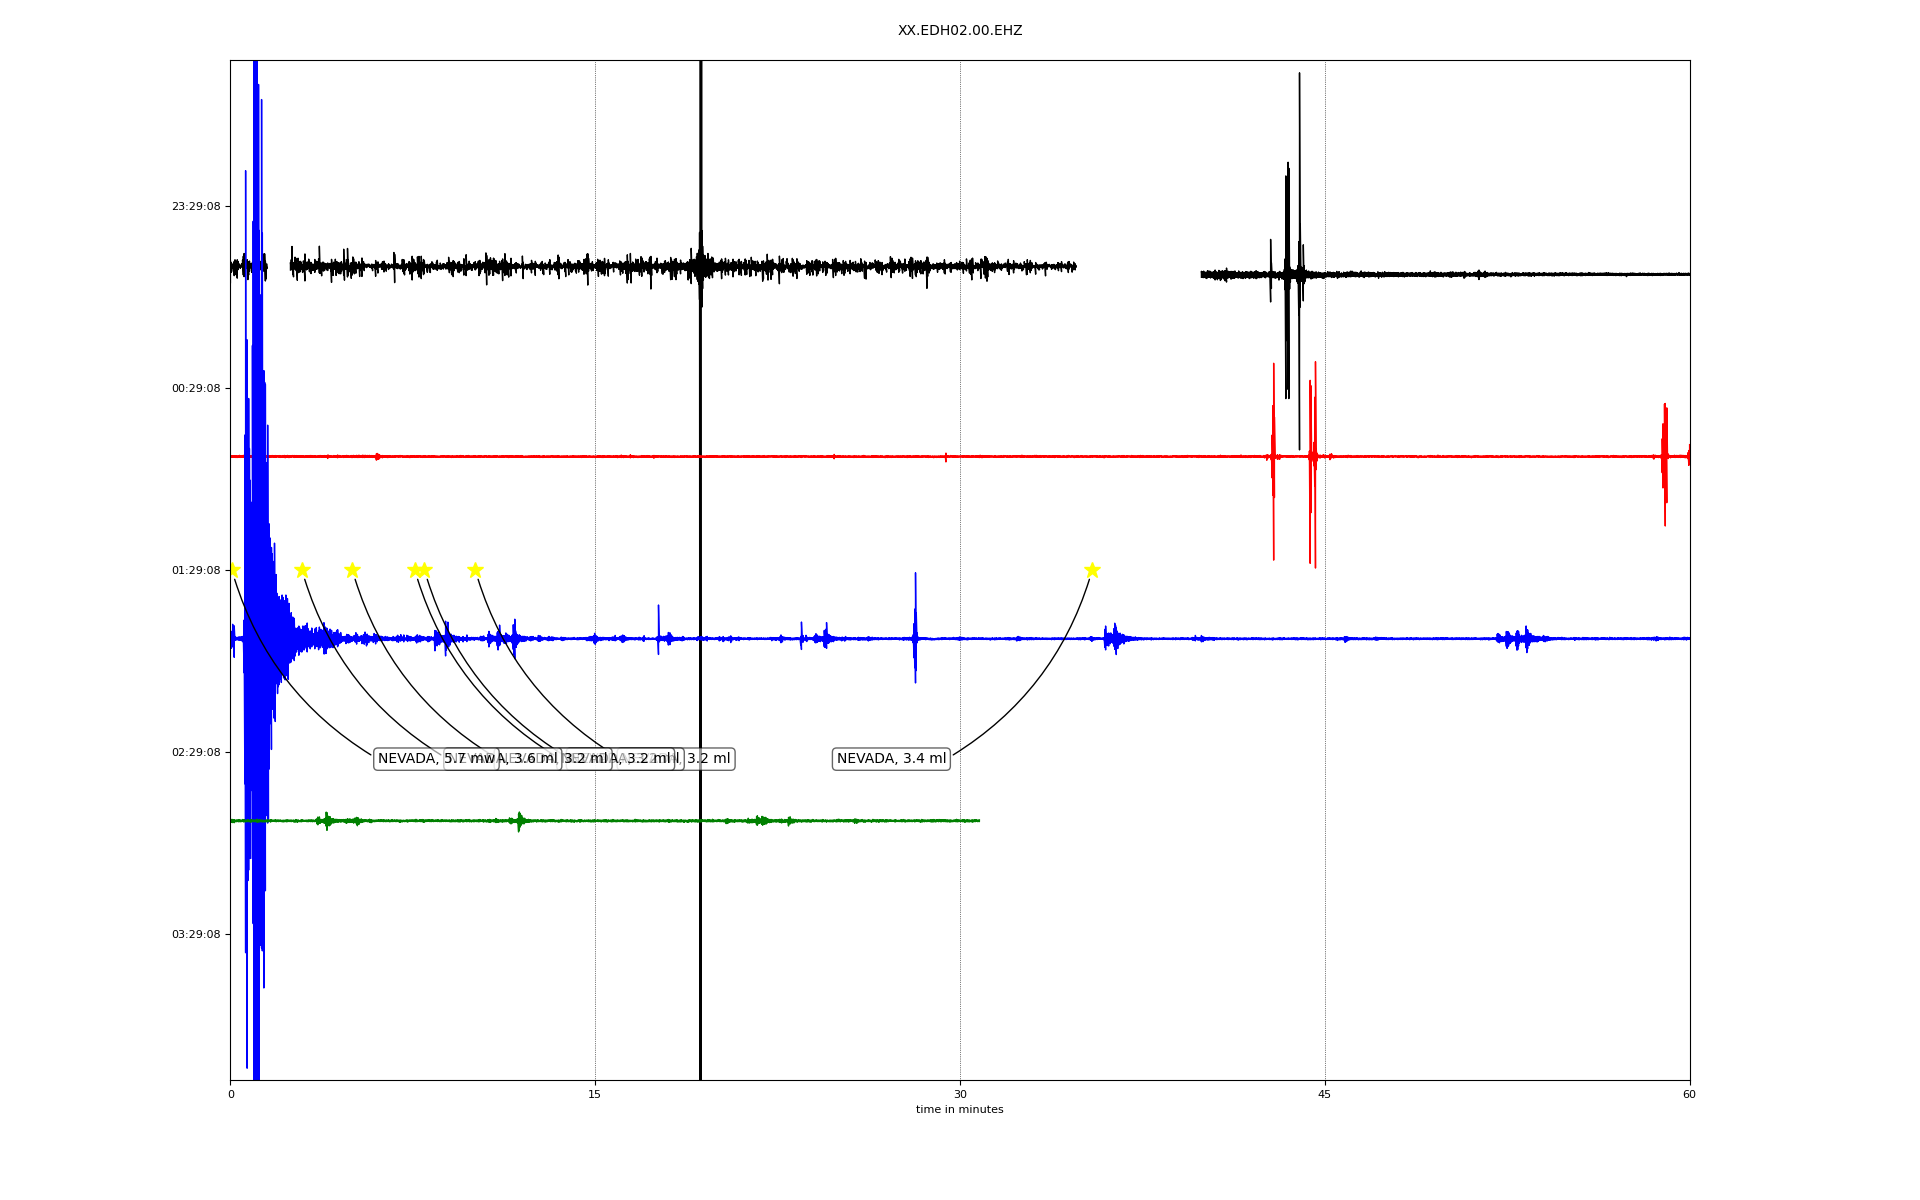Image resolution: width=1920 pixels, height=1200 pixels.
Task: Click the 23:29:08 time axis label
Action: (195, 207)
